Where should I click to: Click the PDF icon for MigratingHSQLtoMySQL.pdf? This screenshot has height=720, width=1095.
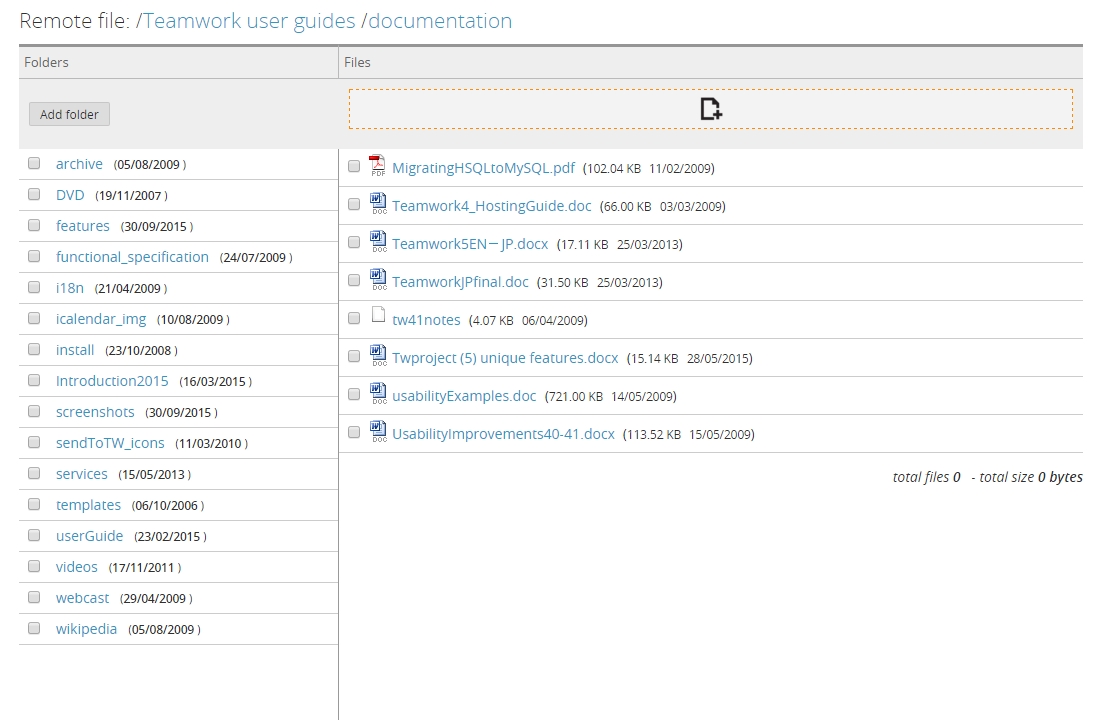pyautogui.click(x=377, y=166)
